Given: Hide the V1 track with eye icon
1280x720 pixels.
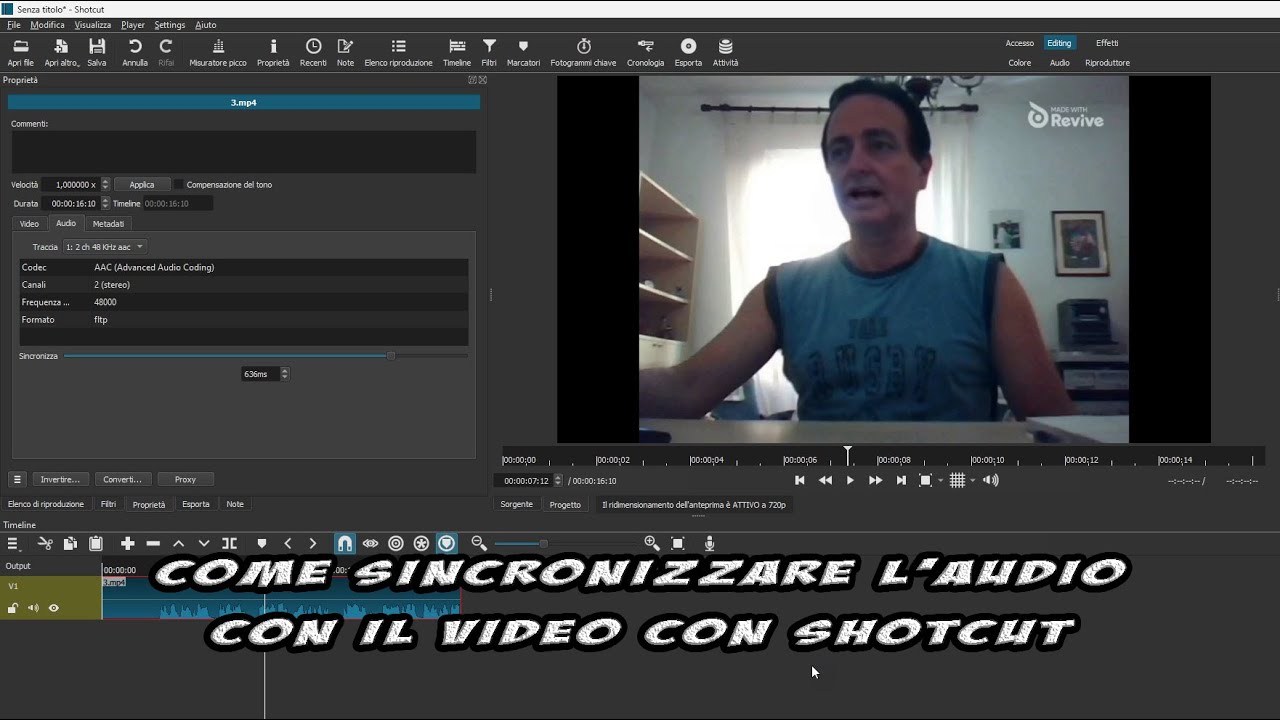Looking at the screenshot, I should pyautogui.click(x=54, y=608).
